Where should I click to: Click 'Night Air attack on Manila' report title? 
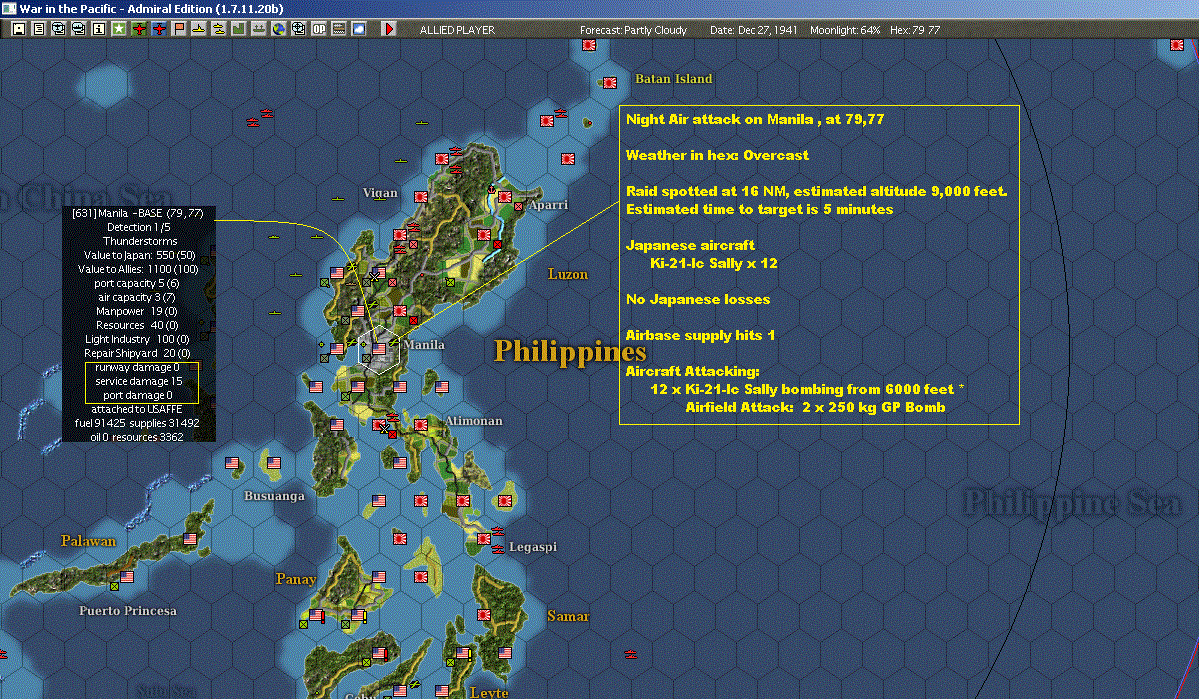point(755,119)
